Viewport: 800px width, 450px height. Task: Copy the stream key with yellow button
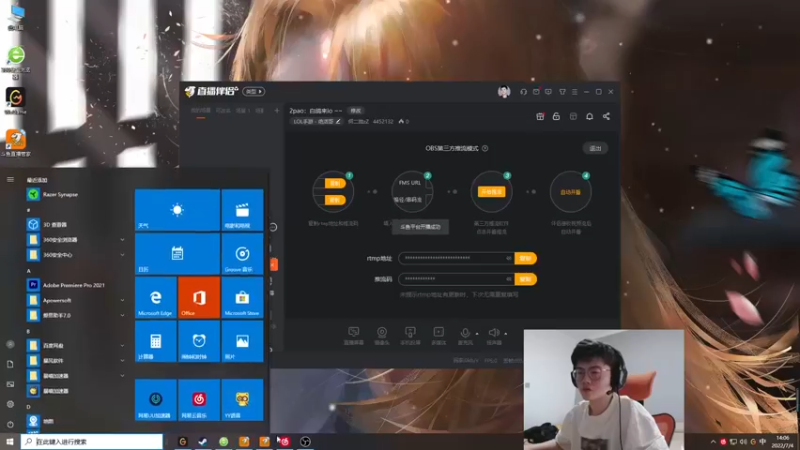point(525,279)
